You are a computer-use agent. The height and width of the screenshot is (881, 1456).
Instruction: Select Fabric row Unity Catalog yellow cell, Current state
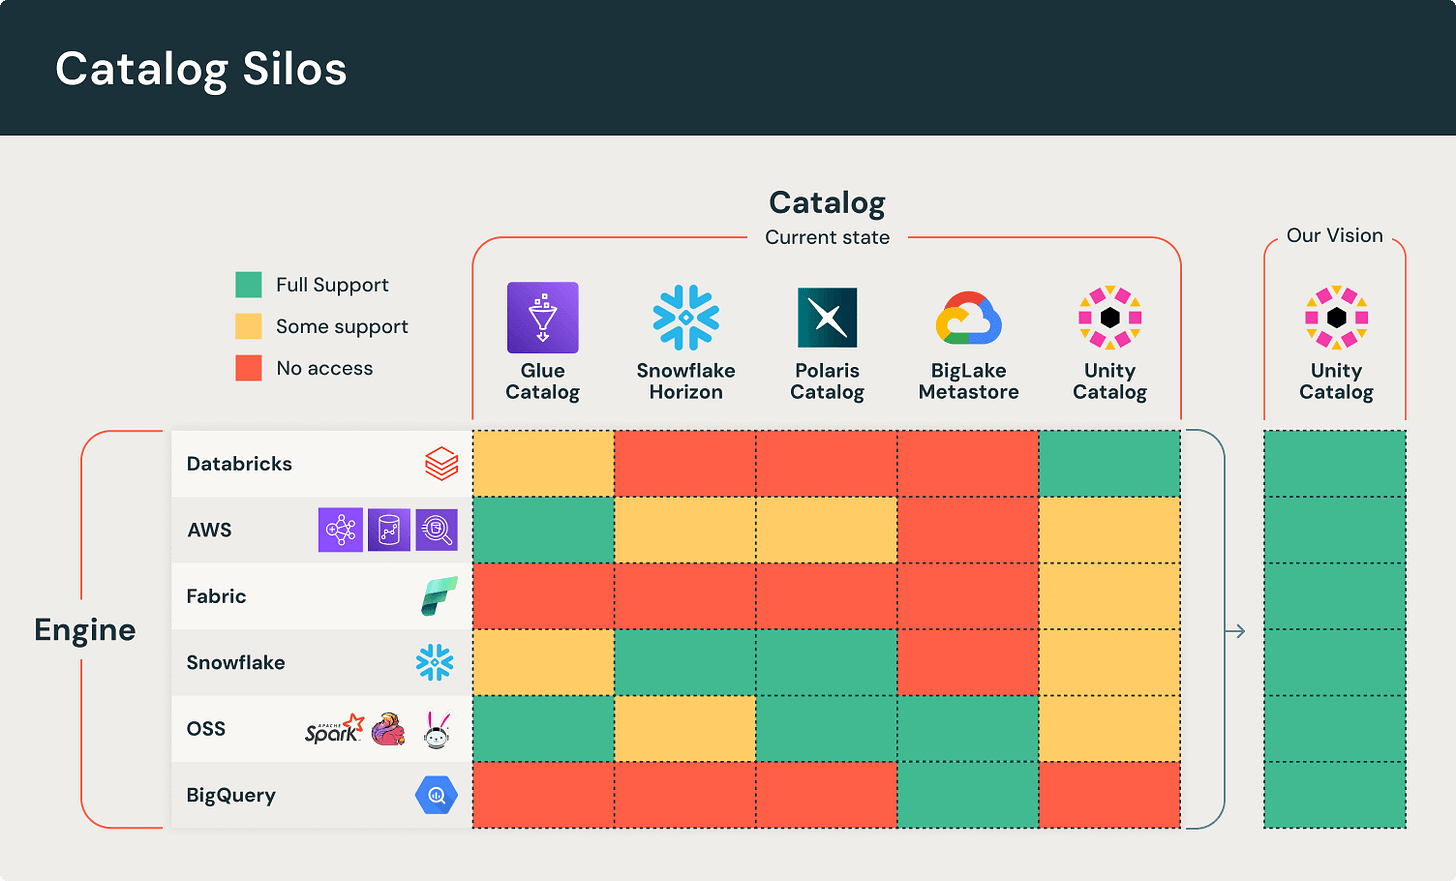(x=1110, y=596)
